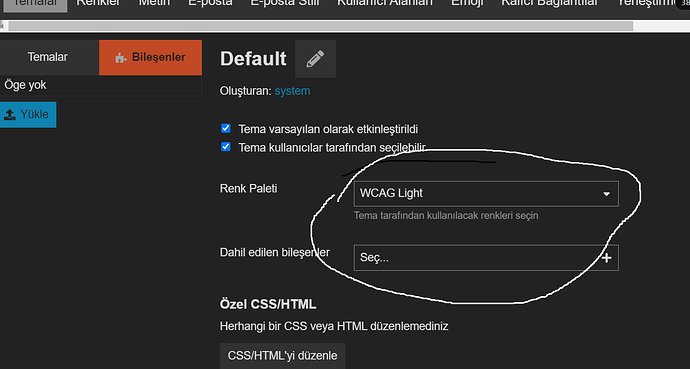Viewport: 690px width, 369px height.
Task: Click the pencil edit icon beside Default
Action: tap(315, 59)
